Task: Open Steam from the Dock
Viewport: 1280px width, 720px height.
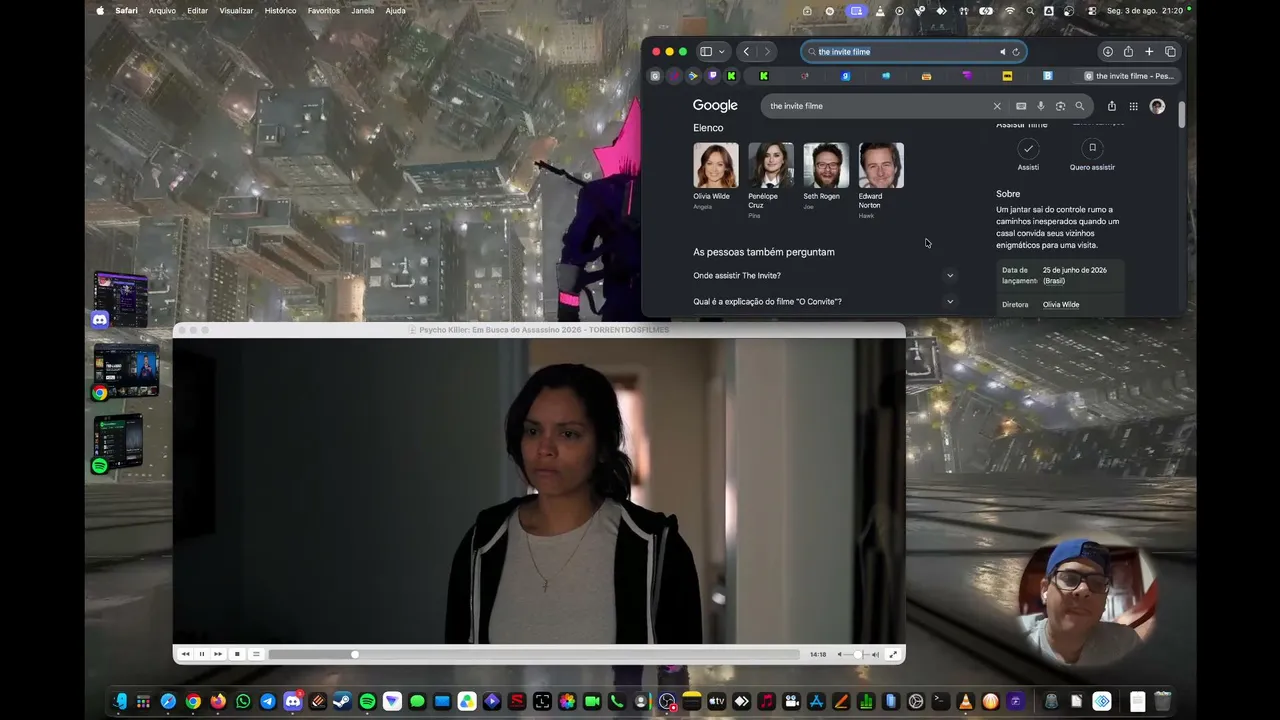Action: tap(342, 702)
